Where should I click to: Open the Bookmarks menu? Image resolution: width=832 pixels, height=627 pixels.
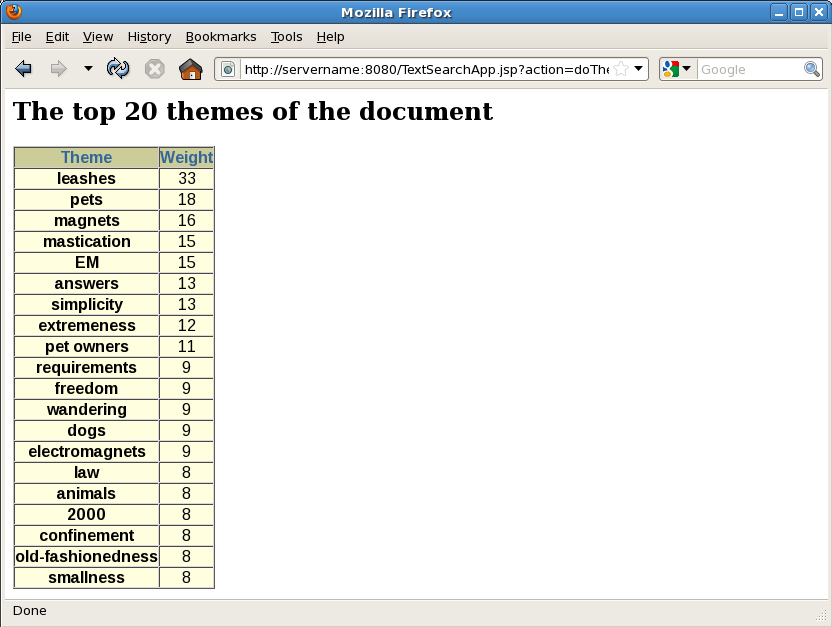[221, 37]
